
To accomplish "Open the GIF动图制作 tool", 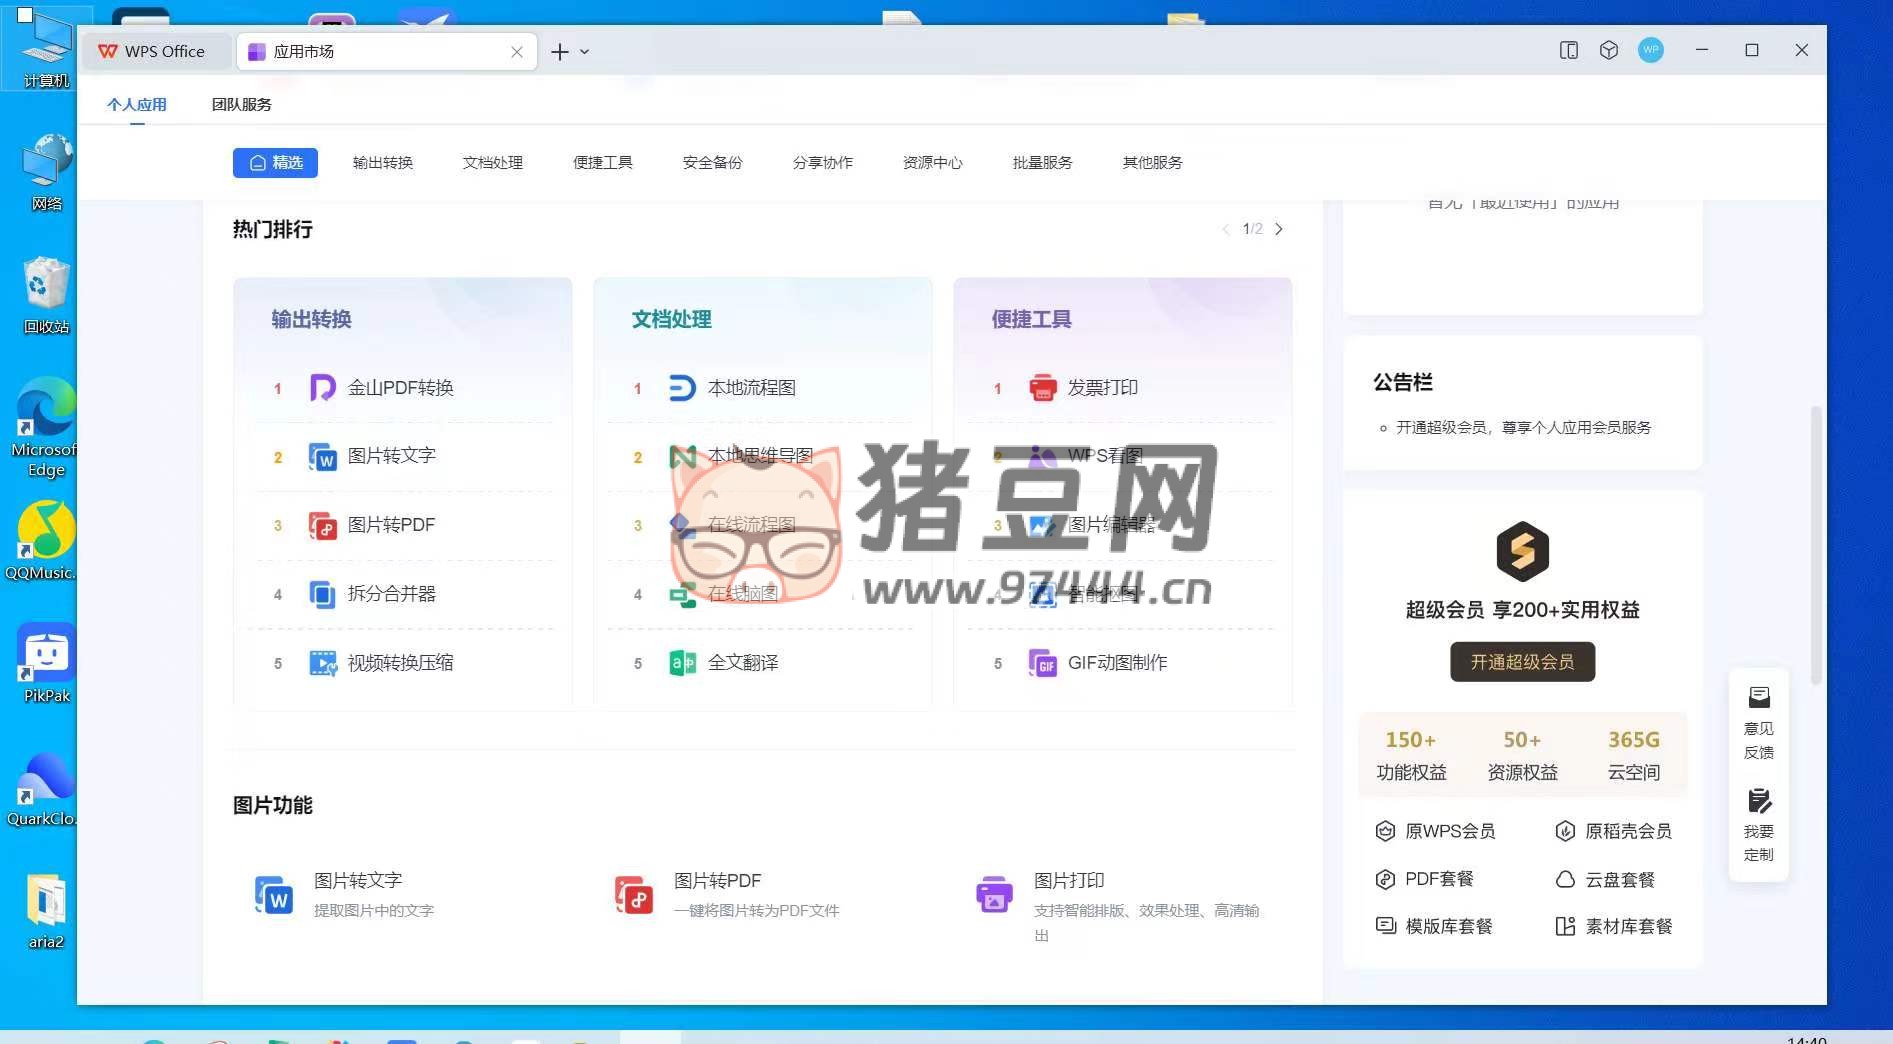I will click(1116, 663).
